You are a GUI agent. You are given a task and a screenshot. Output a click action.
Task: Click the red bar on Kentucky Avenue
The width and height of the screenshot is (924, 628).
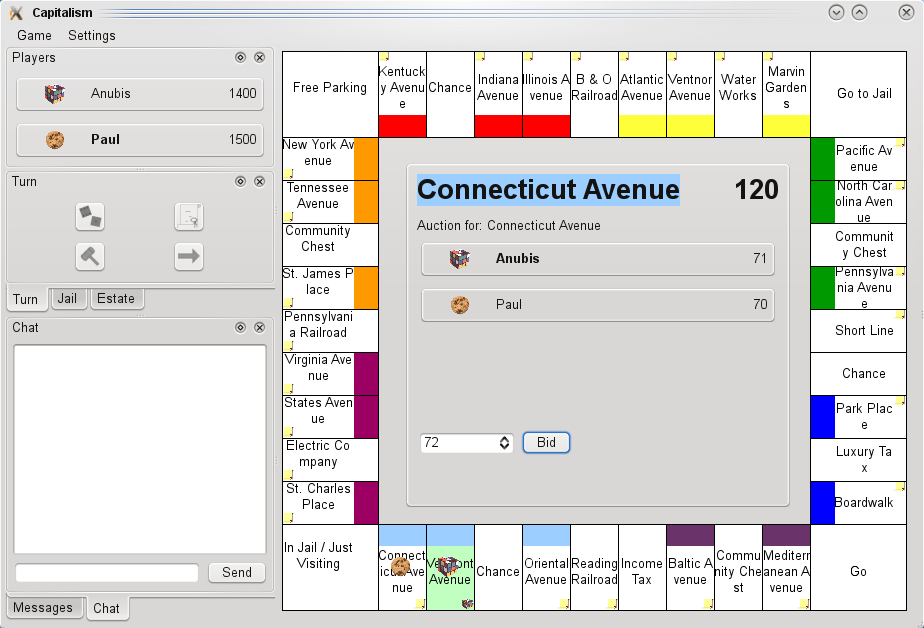[x=402, y=126]
